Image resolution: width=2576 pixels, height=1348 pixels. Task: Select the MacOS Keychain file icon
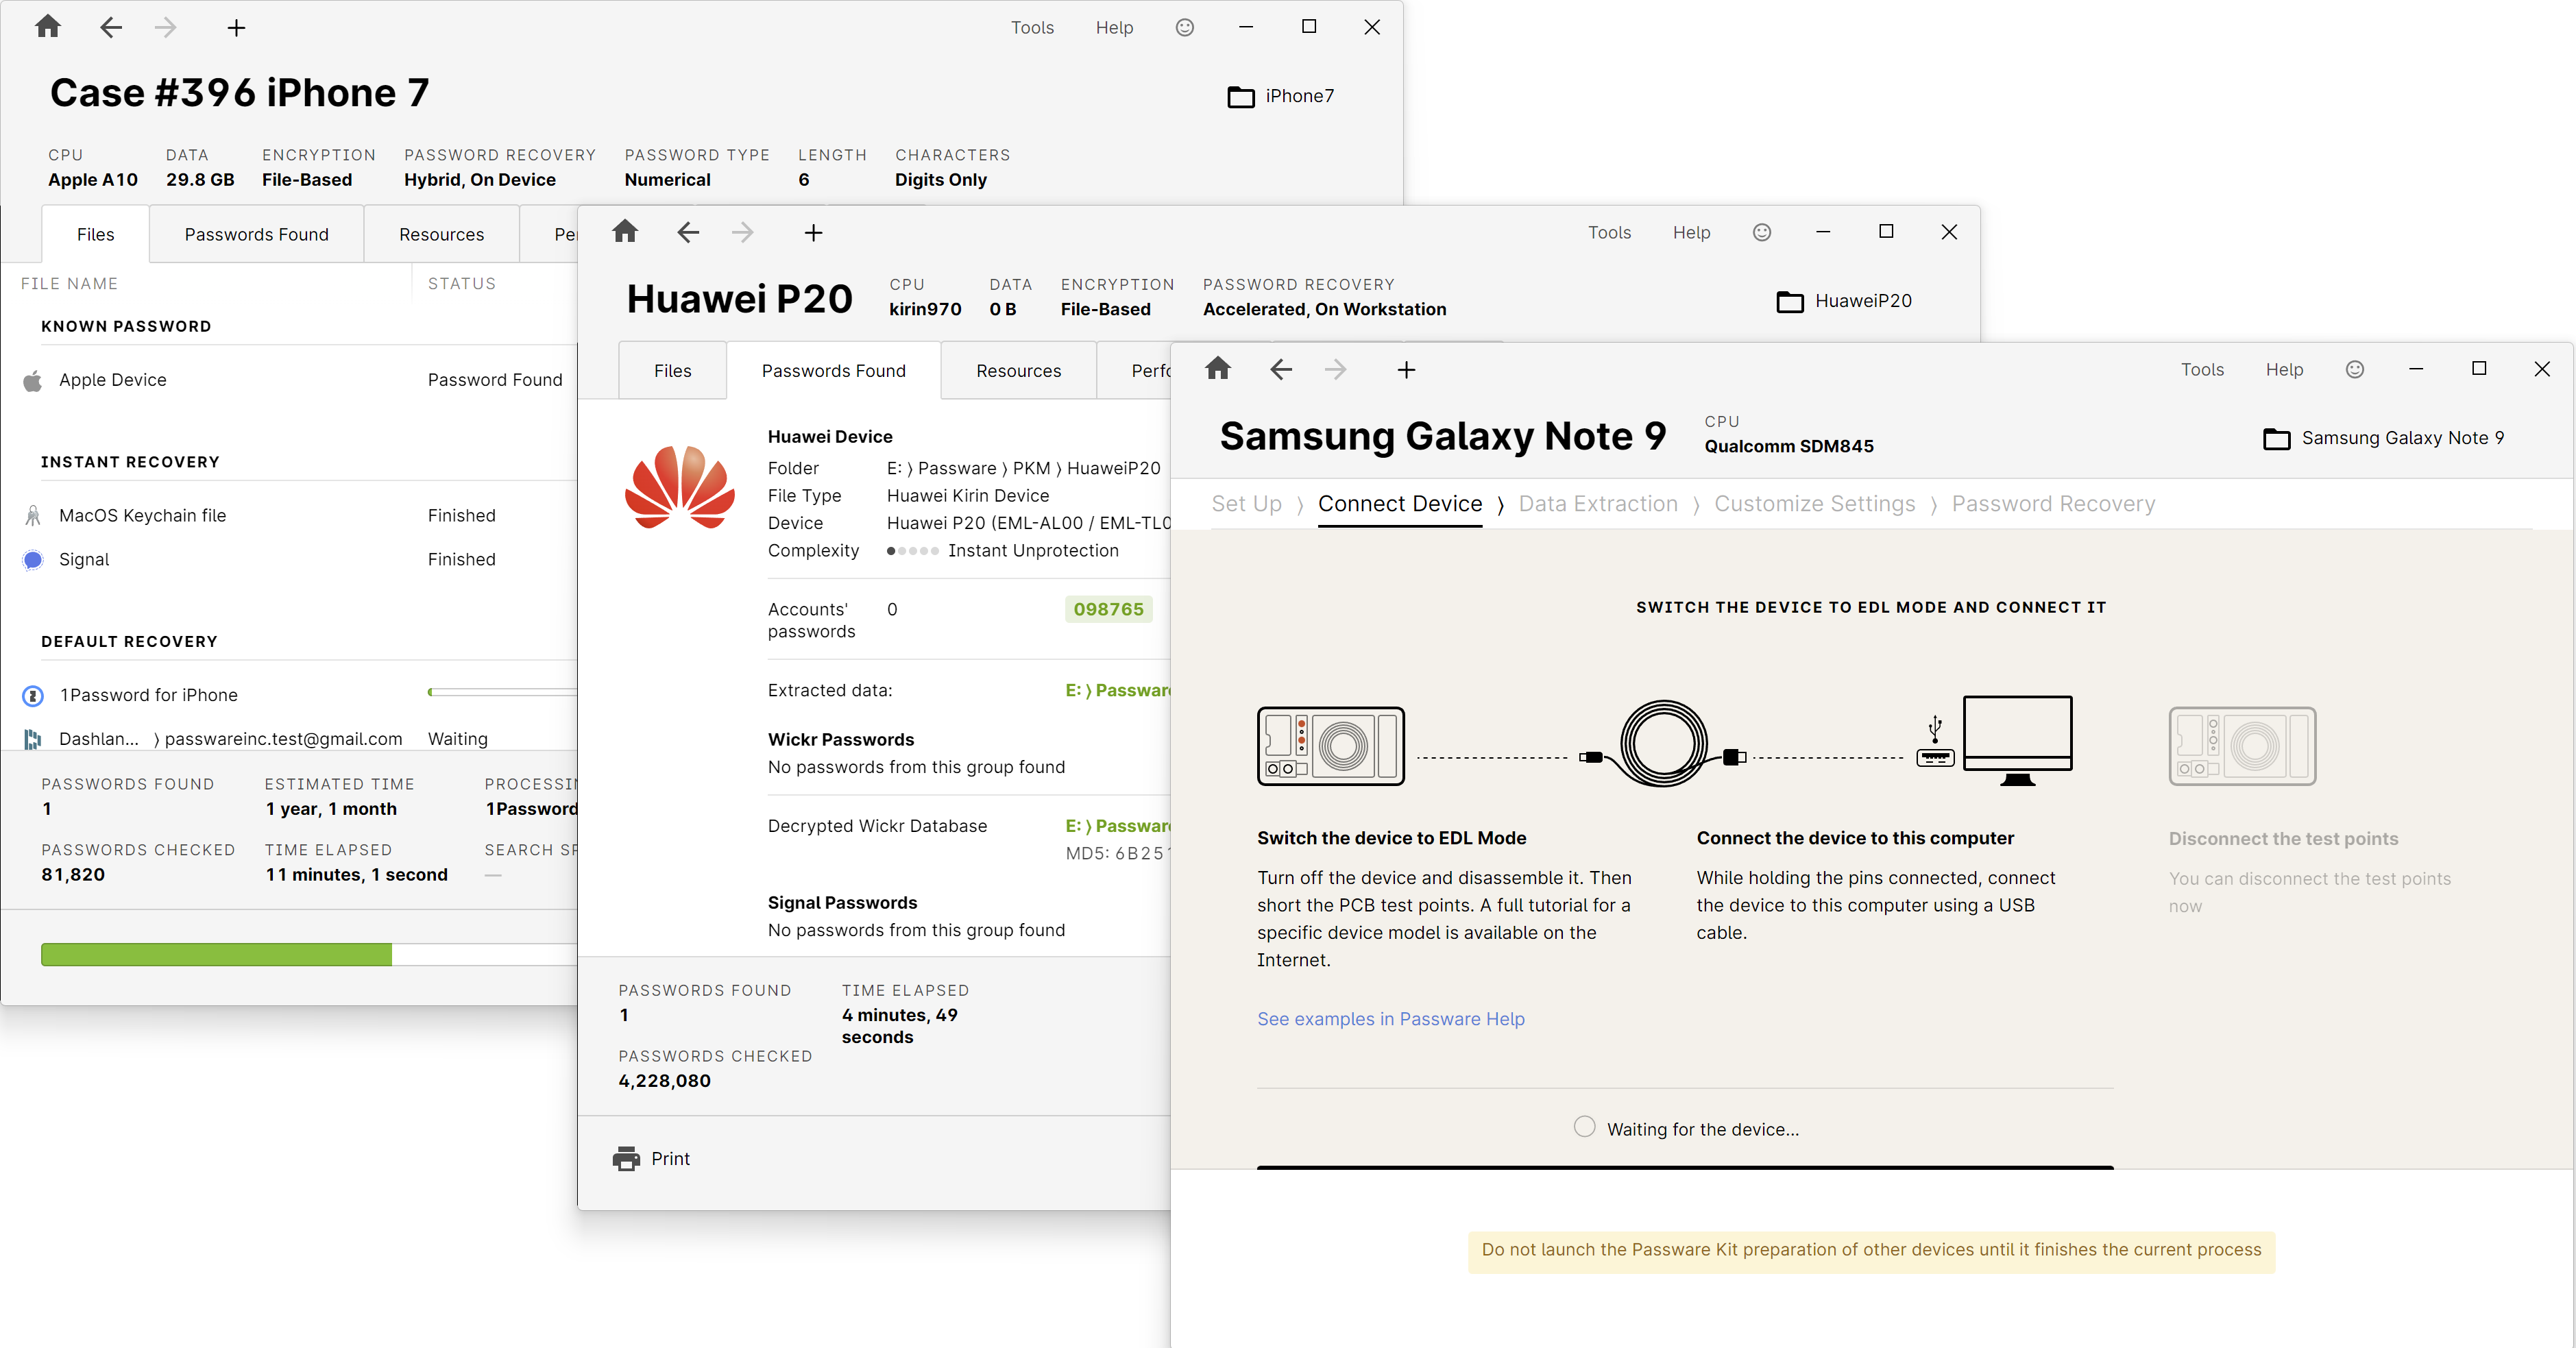[33, 516]
